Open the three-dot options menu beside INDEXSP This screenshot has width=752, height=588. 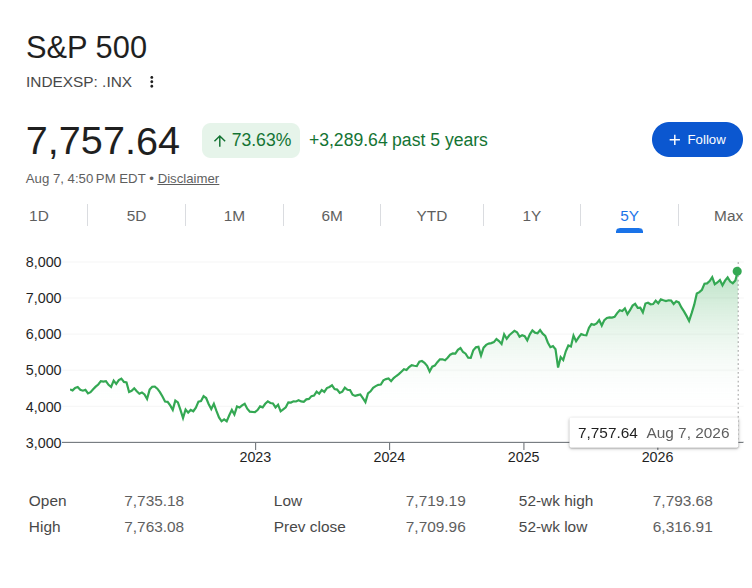coord(152,82)
